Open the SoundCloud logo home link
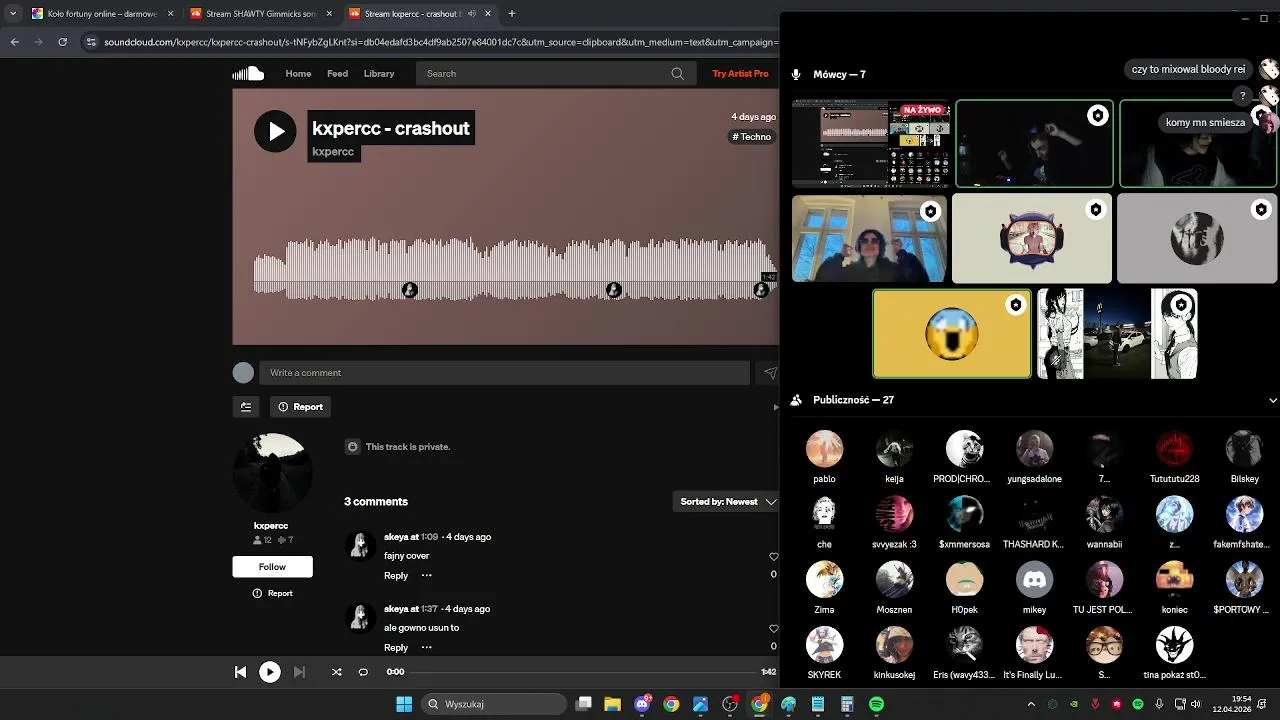Image resolution: width=1280 pixels, height=720 pixels. [248, 73]
